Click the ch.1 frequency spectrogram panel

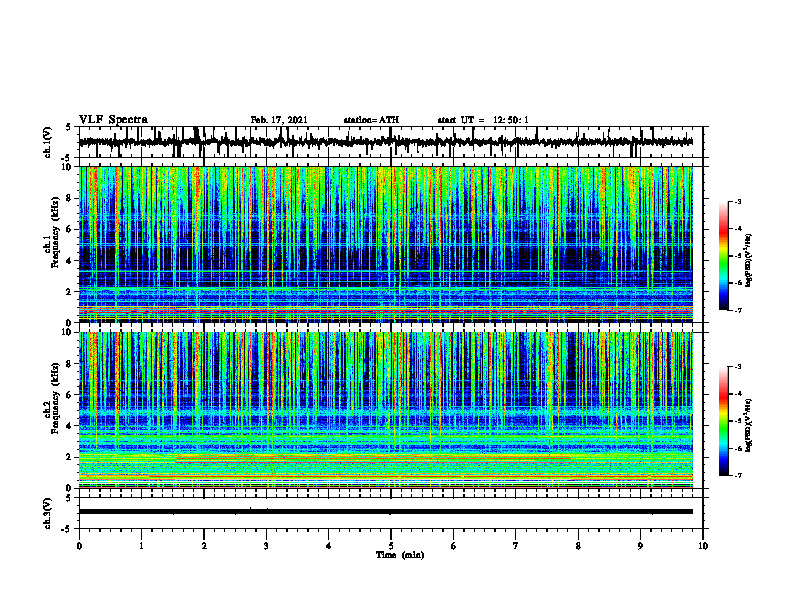tap(386, 244)
